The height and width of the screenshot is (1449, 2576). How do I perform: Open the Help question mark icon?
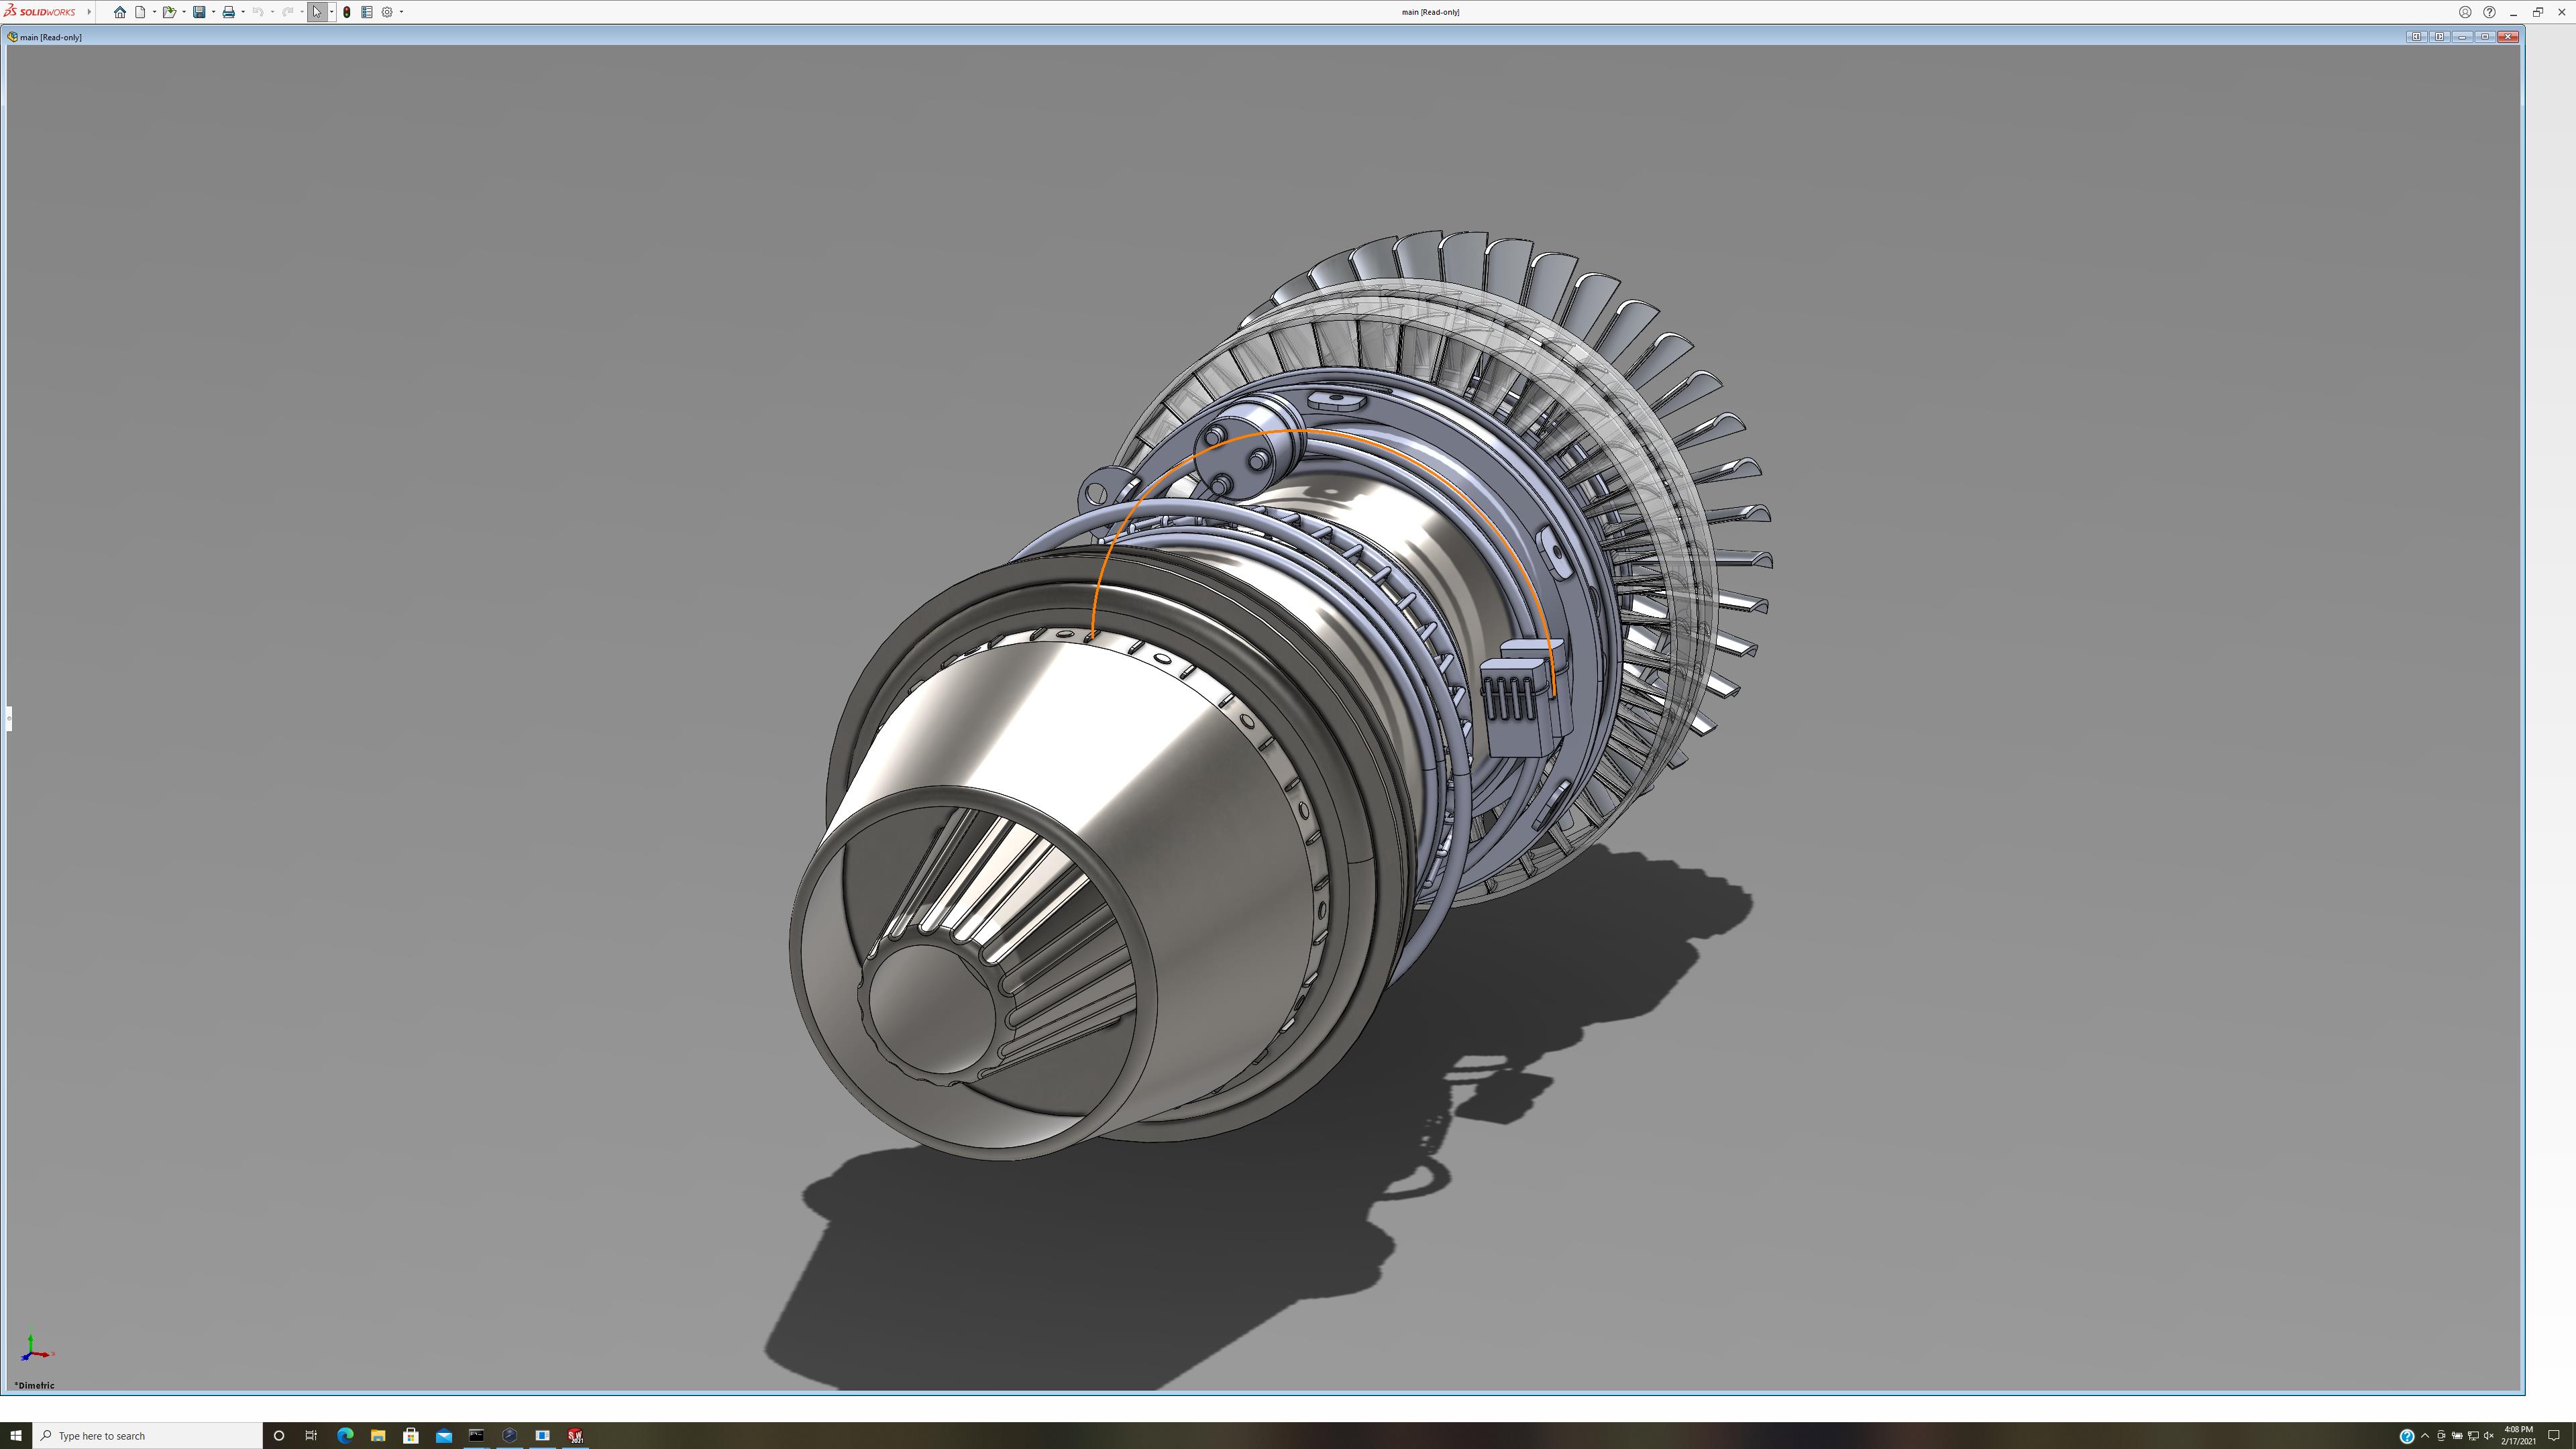2489,12
